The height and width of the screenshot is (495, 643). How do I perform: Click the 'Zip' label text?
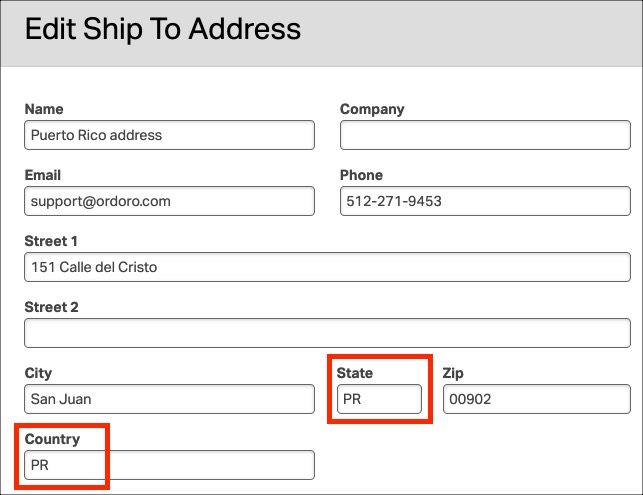pos(453,374)
